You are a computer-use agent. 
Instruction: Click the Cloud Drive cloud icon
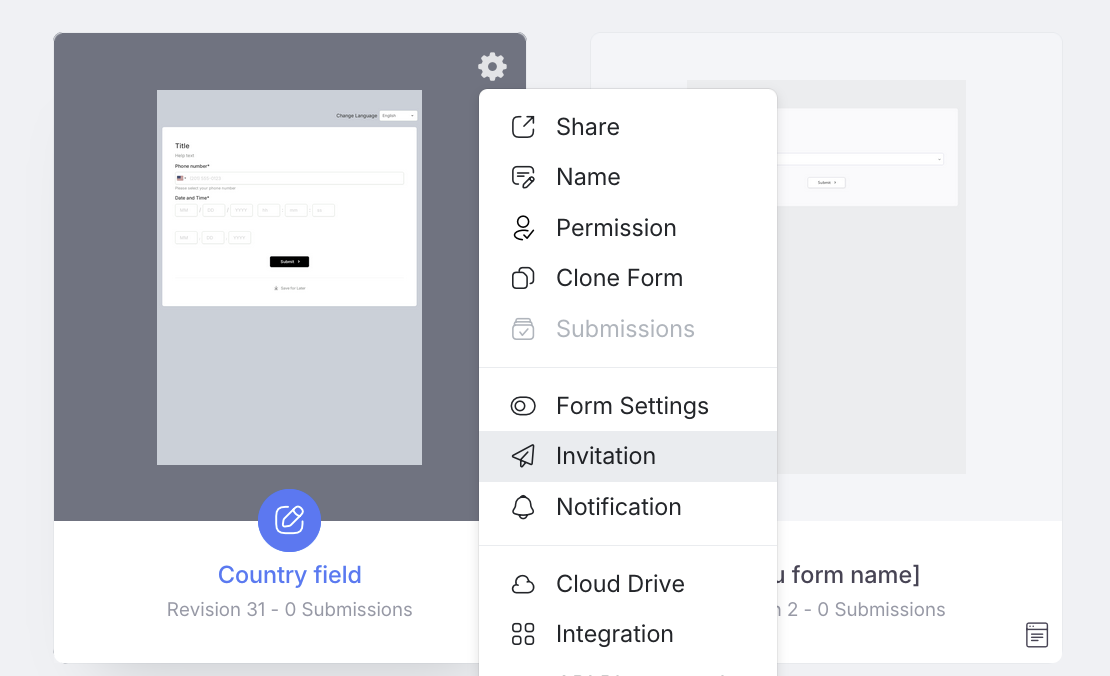pyautogui.click(x=523, y=584)
